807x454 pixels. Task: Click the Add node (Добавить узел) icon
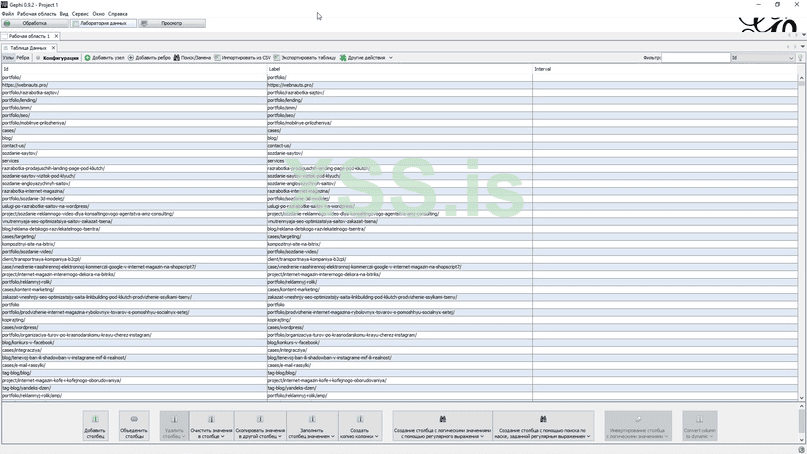click(88, 58)
